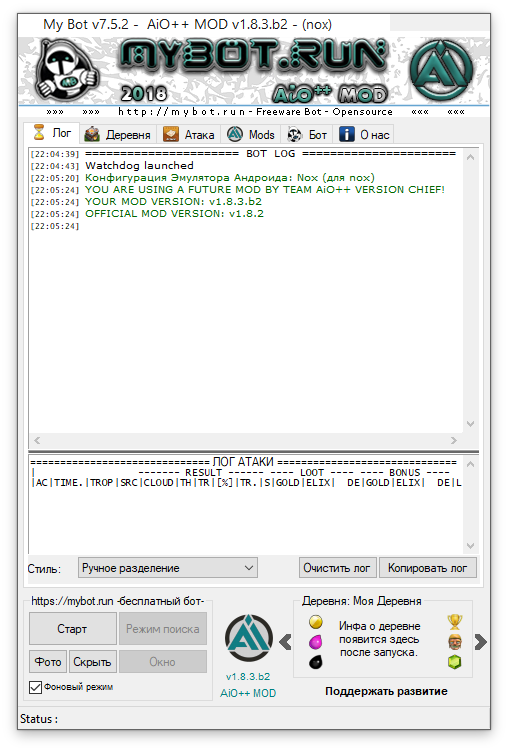Click the bot log scroll down arrow
508x751 pixels.
[x=470, y=424]
